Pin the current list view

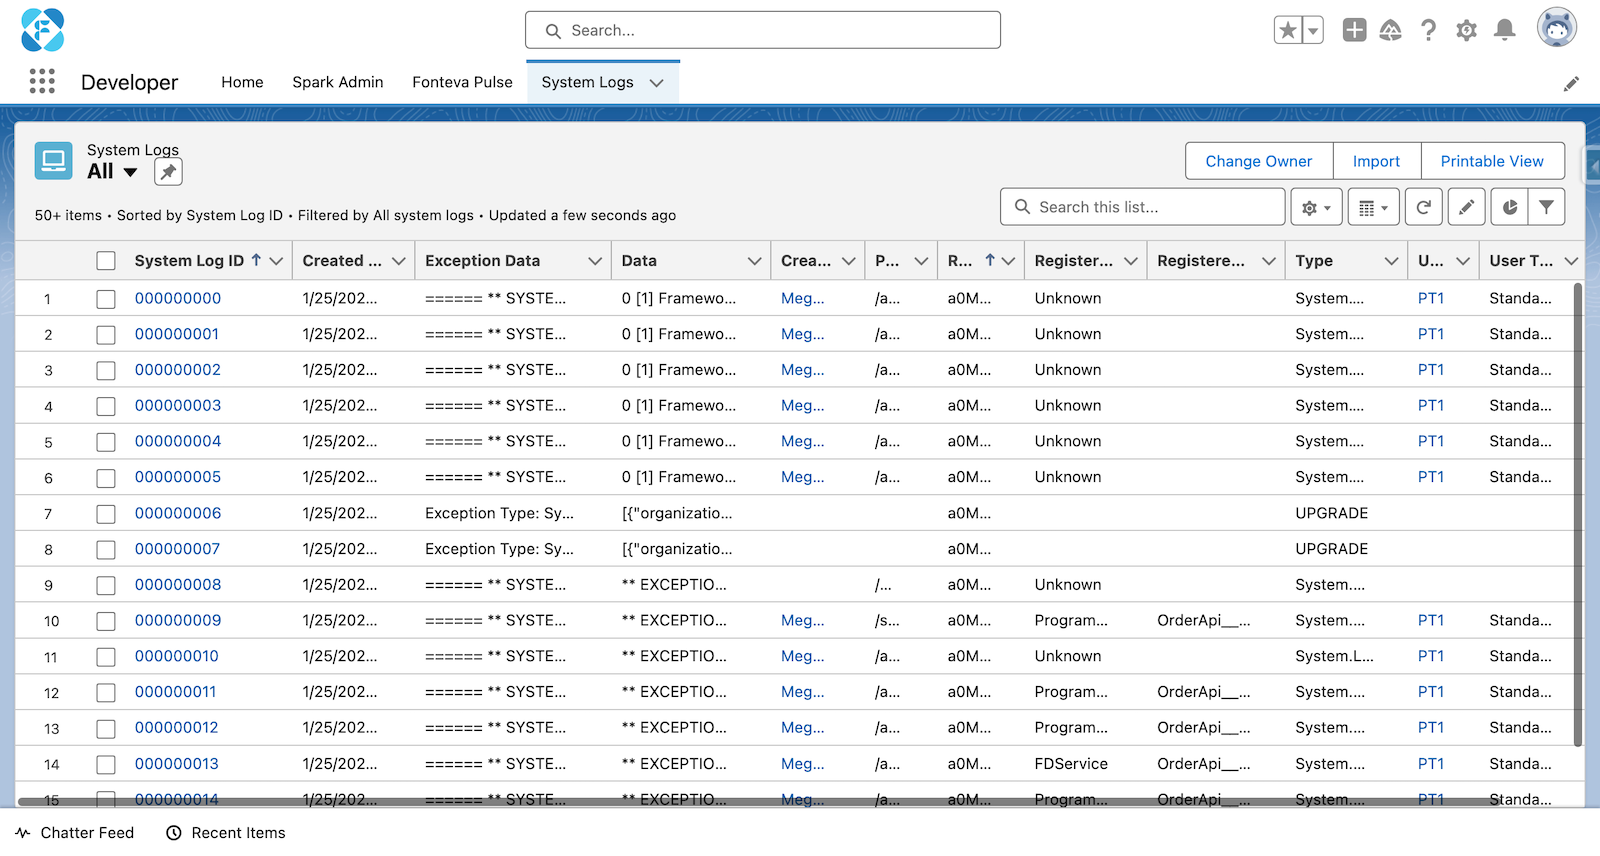pos(168,172)
